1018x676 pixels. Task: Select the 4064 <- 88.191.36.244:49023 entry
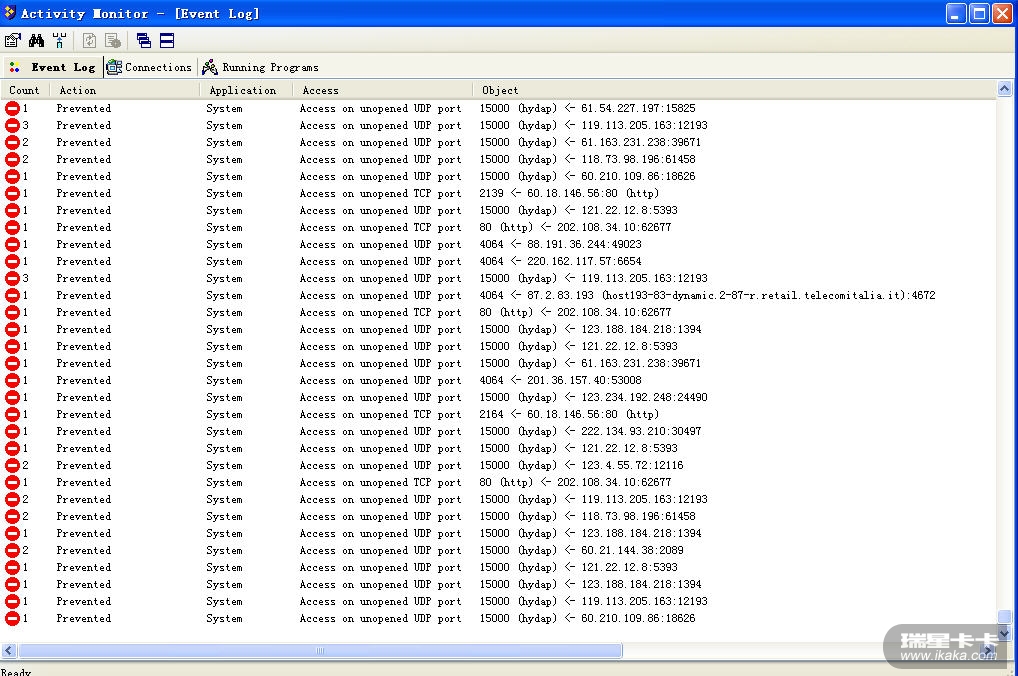(x=560, y=244)
